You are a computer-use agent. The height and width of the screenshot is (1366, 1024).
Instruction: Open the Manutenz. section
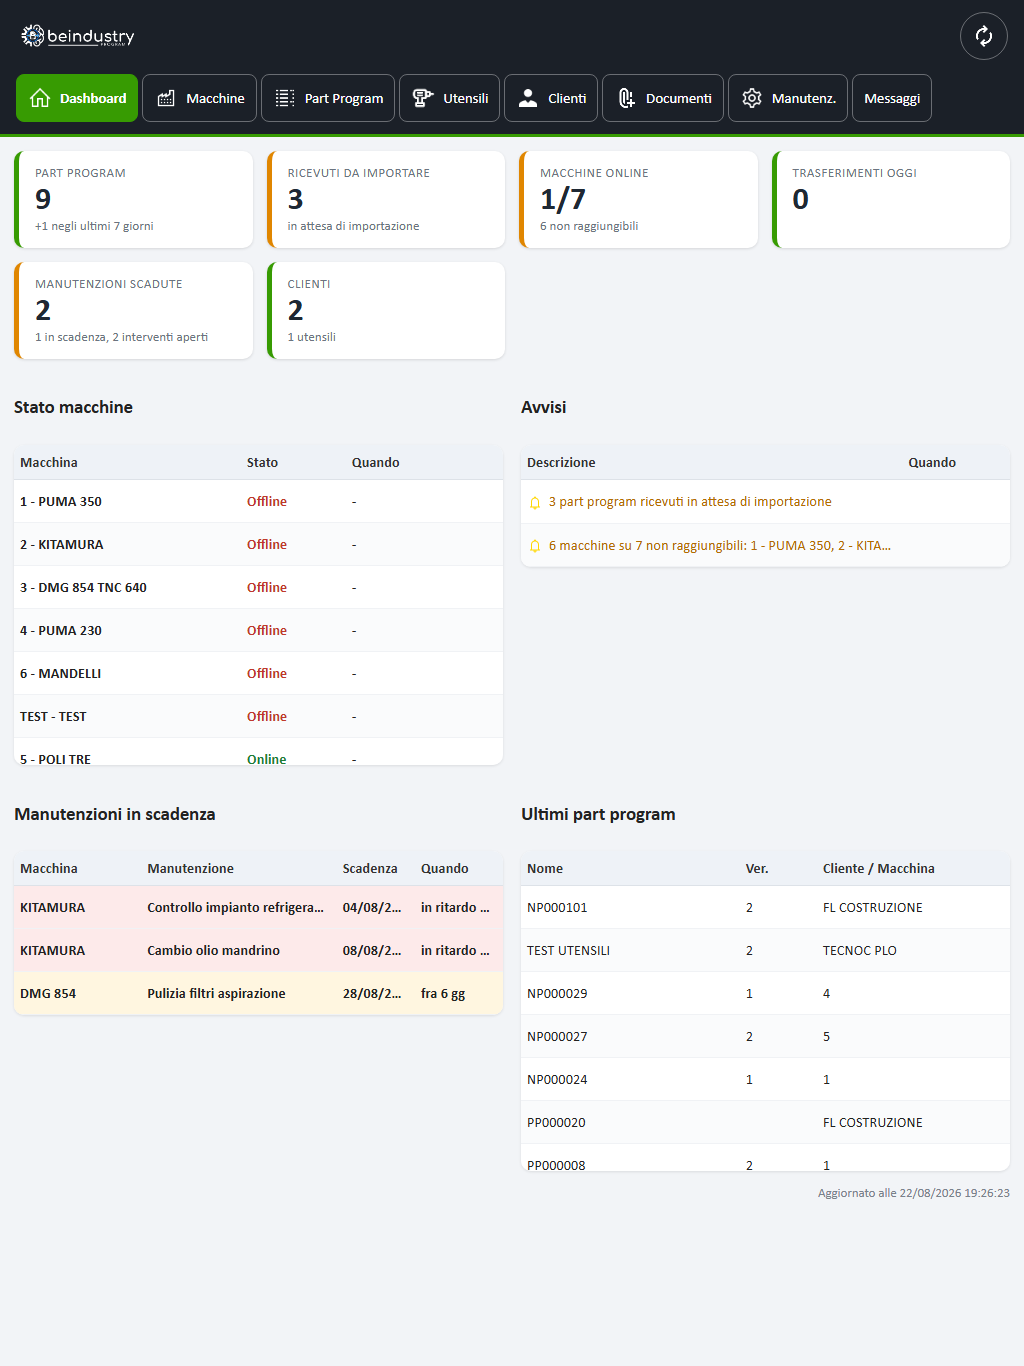click(788, 98)
